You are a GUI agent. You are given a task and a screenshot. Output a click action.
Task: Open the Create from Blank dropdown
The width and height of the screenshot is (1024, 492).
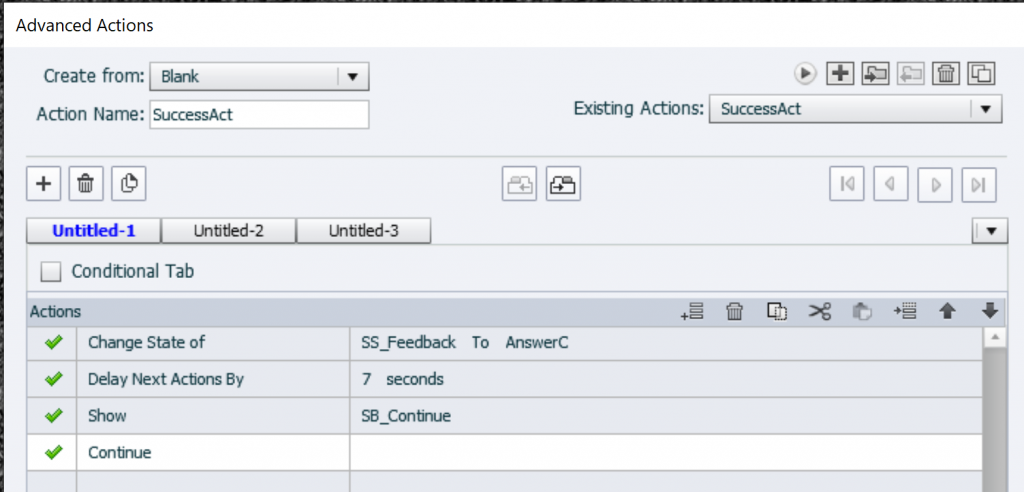tap(352, 76)
